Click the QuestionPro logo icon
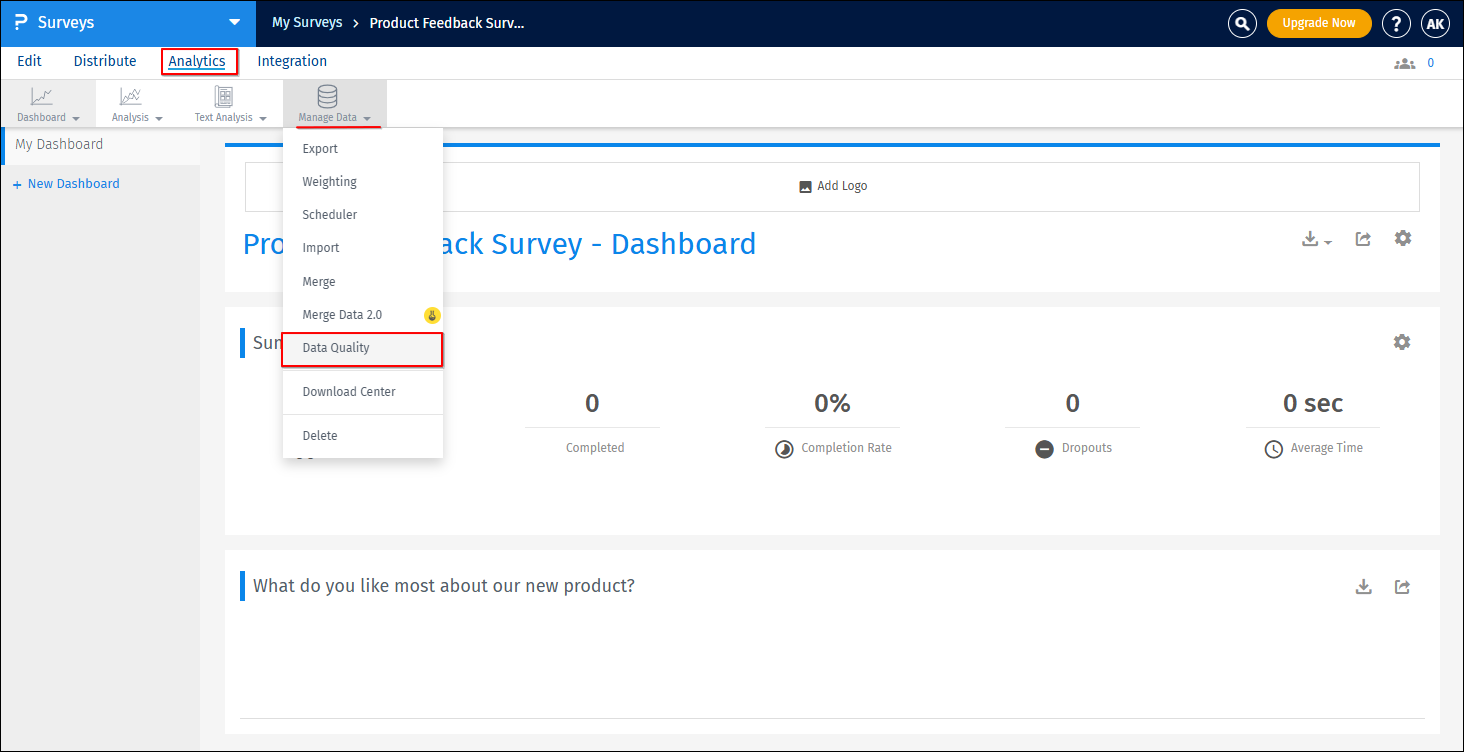Screen dimensions: 1464x752 coord(21,22)
